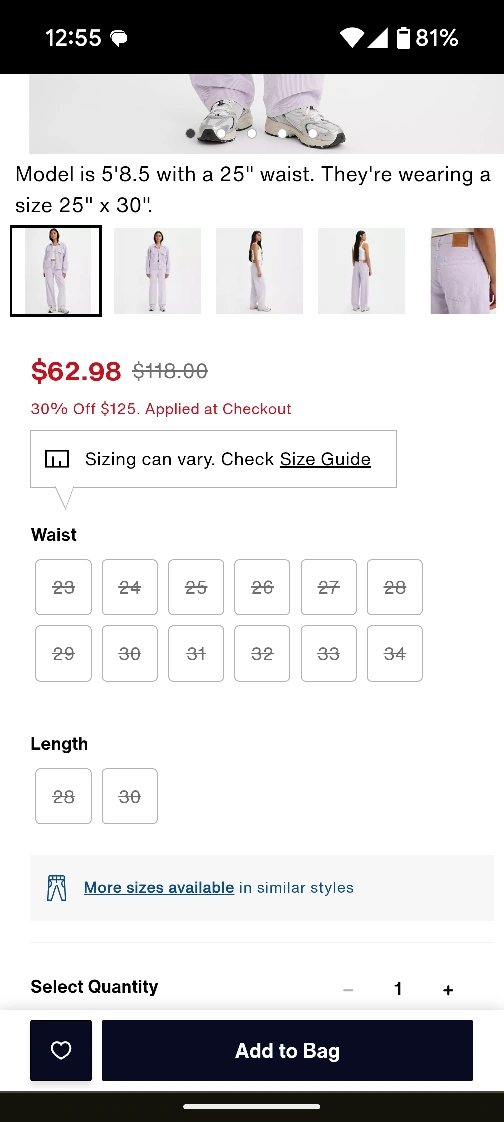The height and width of the screenshot is (1122, 504).
Task: Tap the jeans icon for similar styles
Action: point(57,887)
